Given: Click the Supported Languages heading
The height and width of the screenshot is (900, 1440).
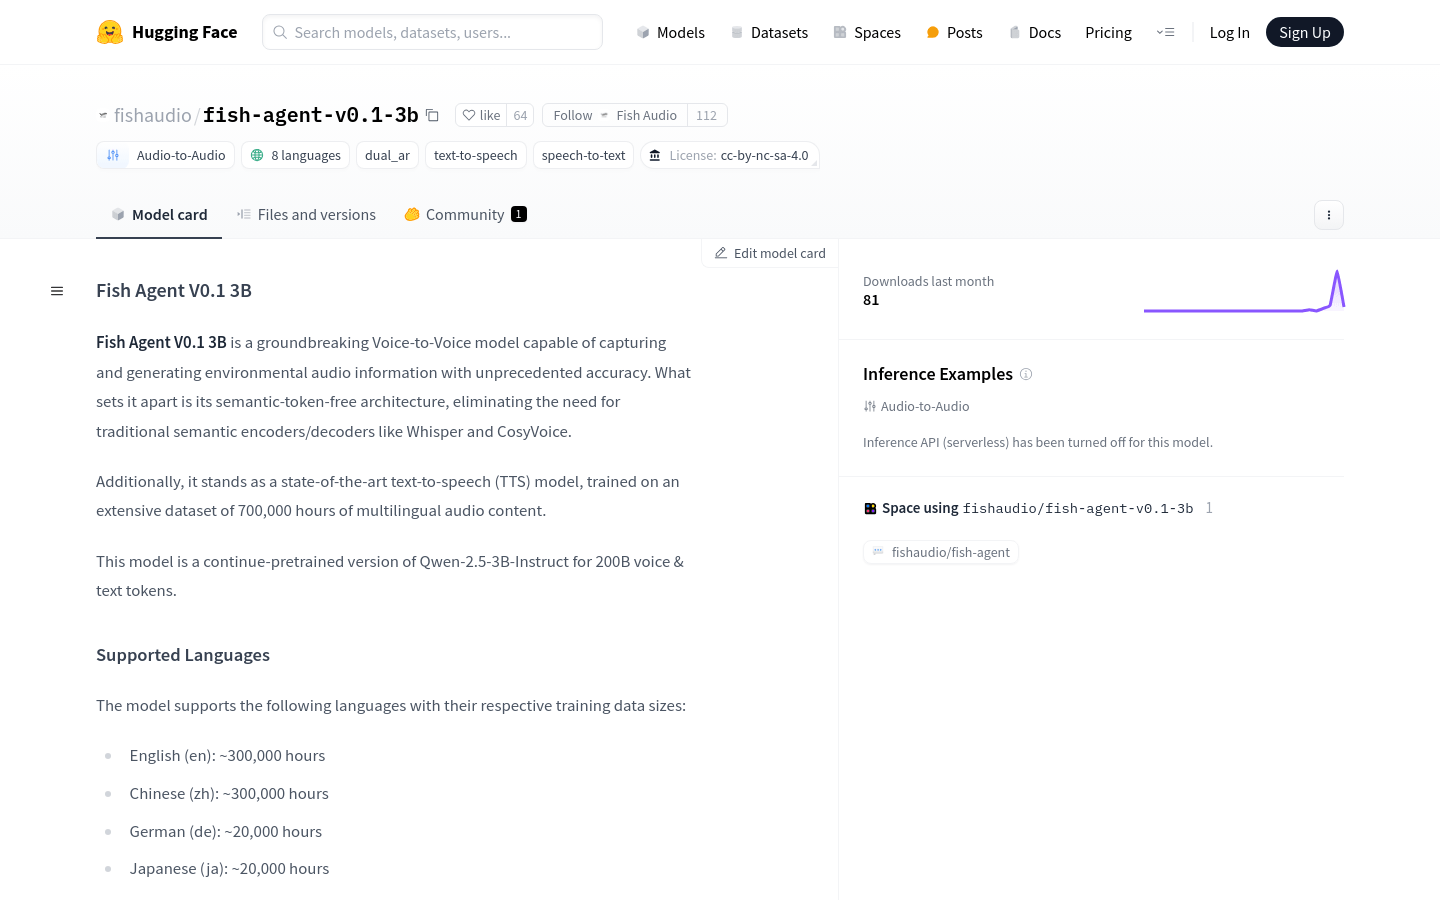Looking at the screenshot, I should pyautogui.click(x=183, y=655).
